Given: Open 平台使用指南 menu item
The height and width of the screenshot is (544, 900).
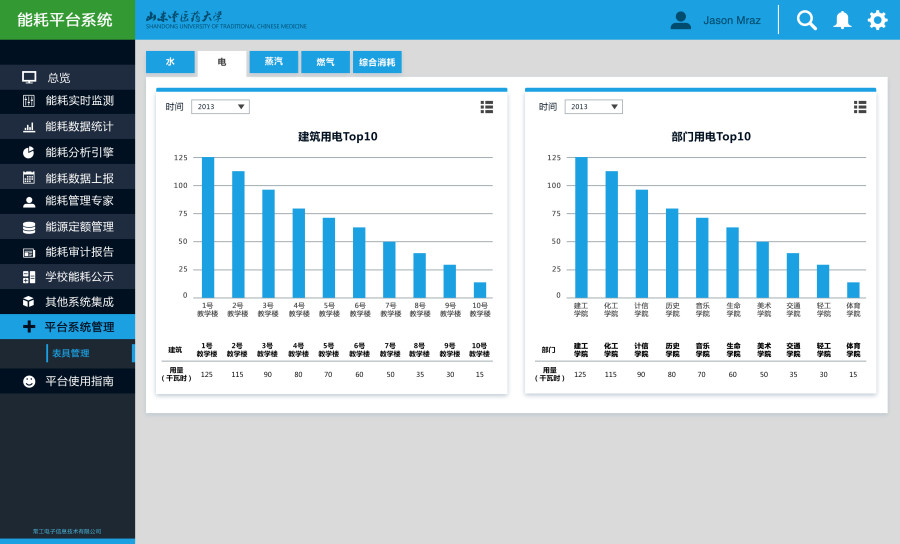Looking at the screenshot, I should point(67,381).
